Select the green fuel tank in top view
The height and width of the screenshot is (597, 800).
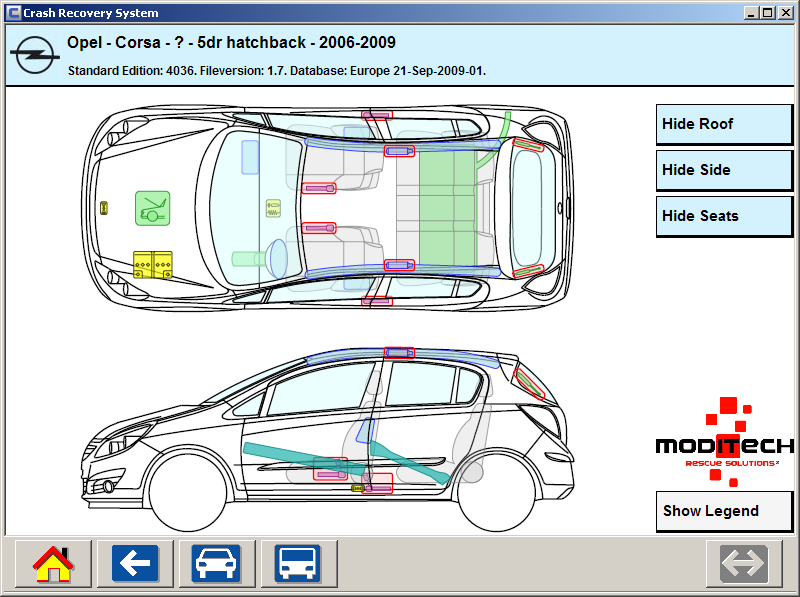tap(448, 208)
